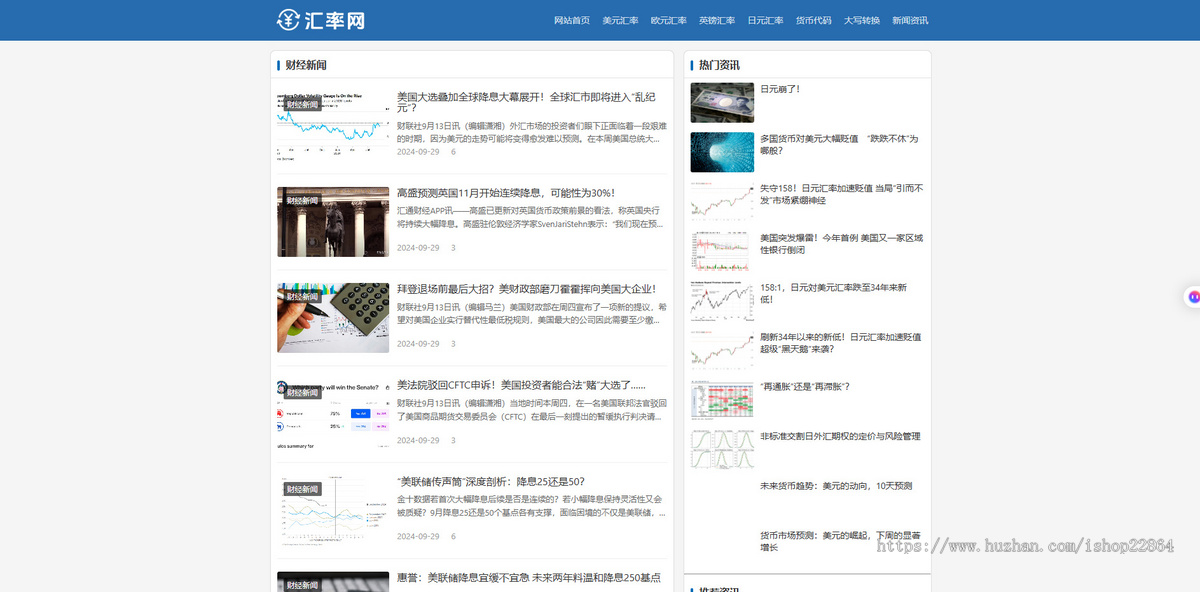Click candlestick thumbnail beside 158:1 article
Image resolution: width=1200 pixels, height=592 pixels.
pos(722,300)
